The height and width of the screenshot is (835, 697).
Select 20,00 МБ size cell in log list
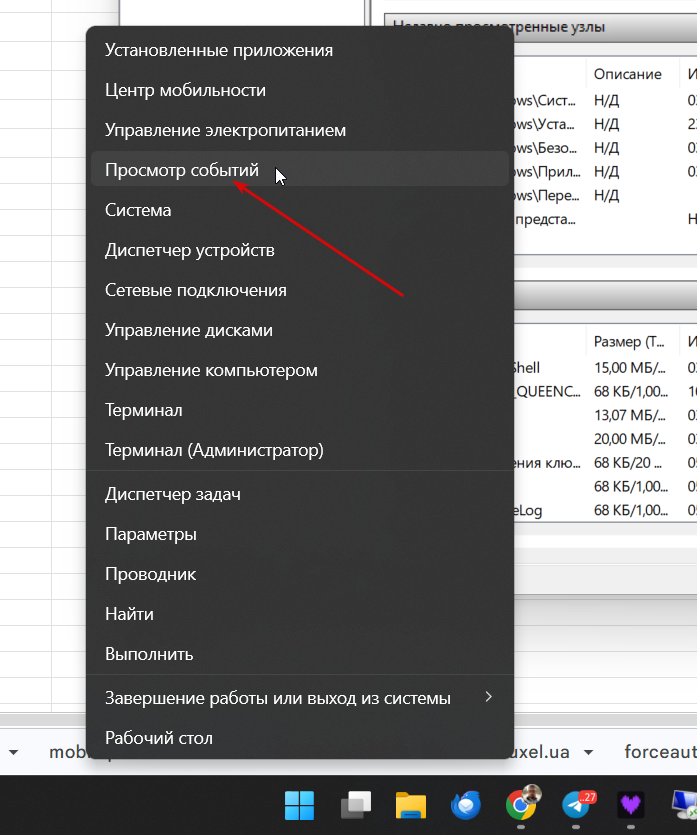(630, 439)
